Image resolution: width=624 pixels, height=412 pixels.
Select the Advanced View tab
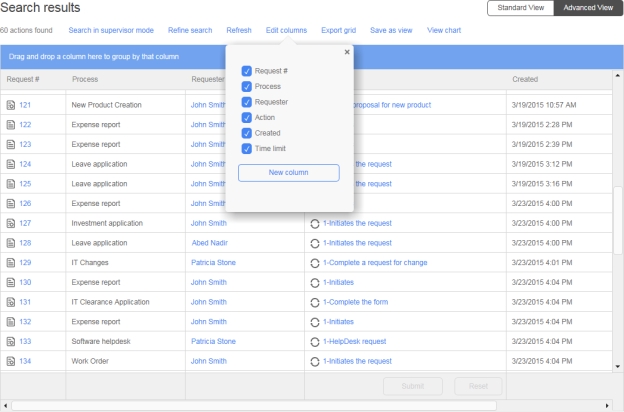tap(586, 8)
